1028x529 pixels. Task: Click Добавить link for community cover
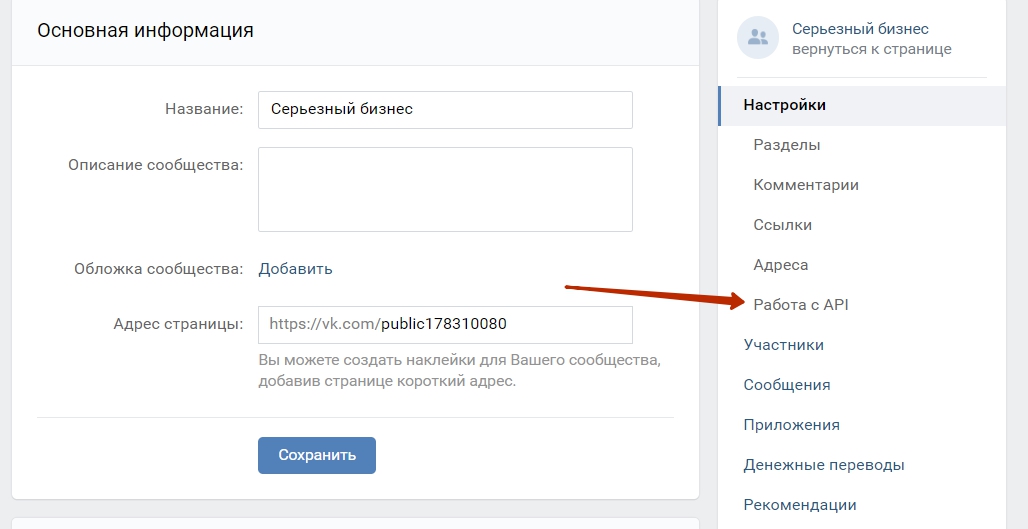(295, 268)
